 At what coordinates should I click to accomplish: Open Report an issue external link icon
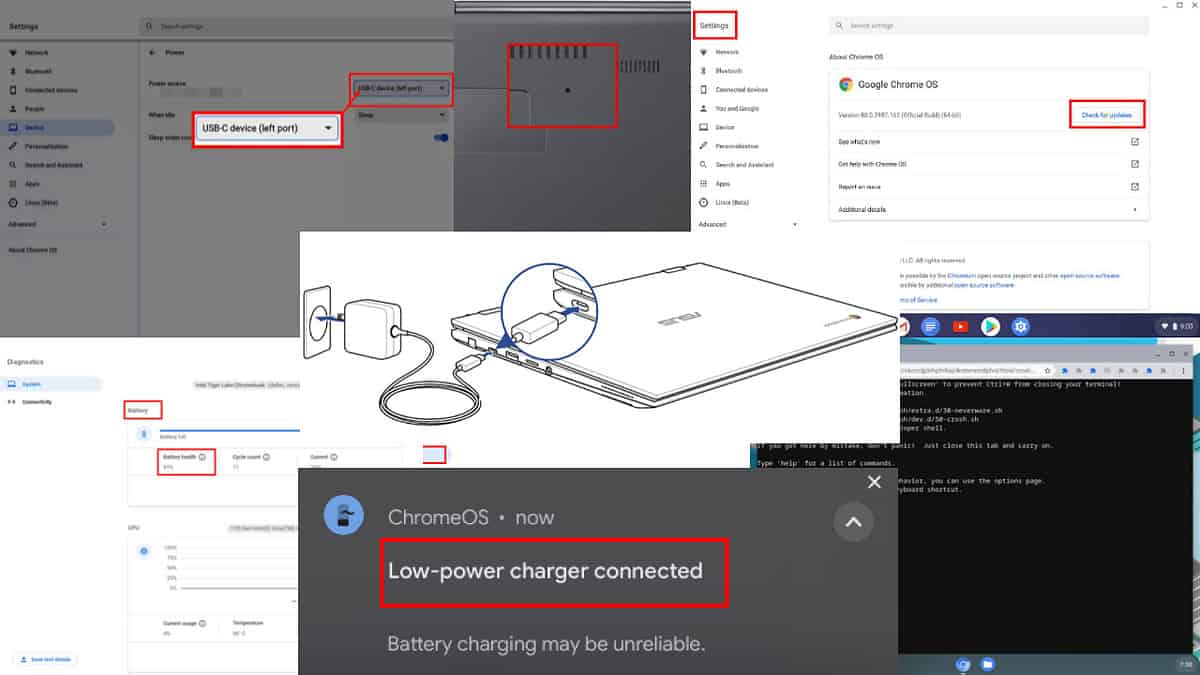(x=1135, y=186)
